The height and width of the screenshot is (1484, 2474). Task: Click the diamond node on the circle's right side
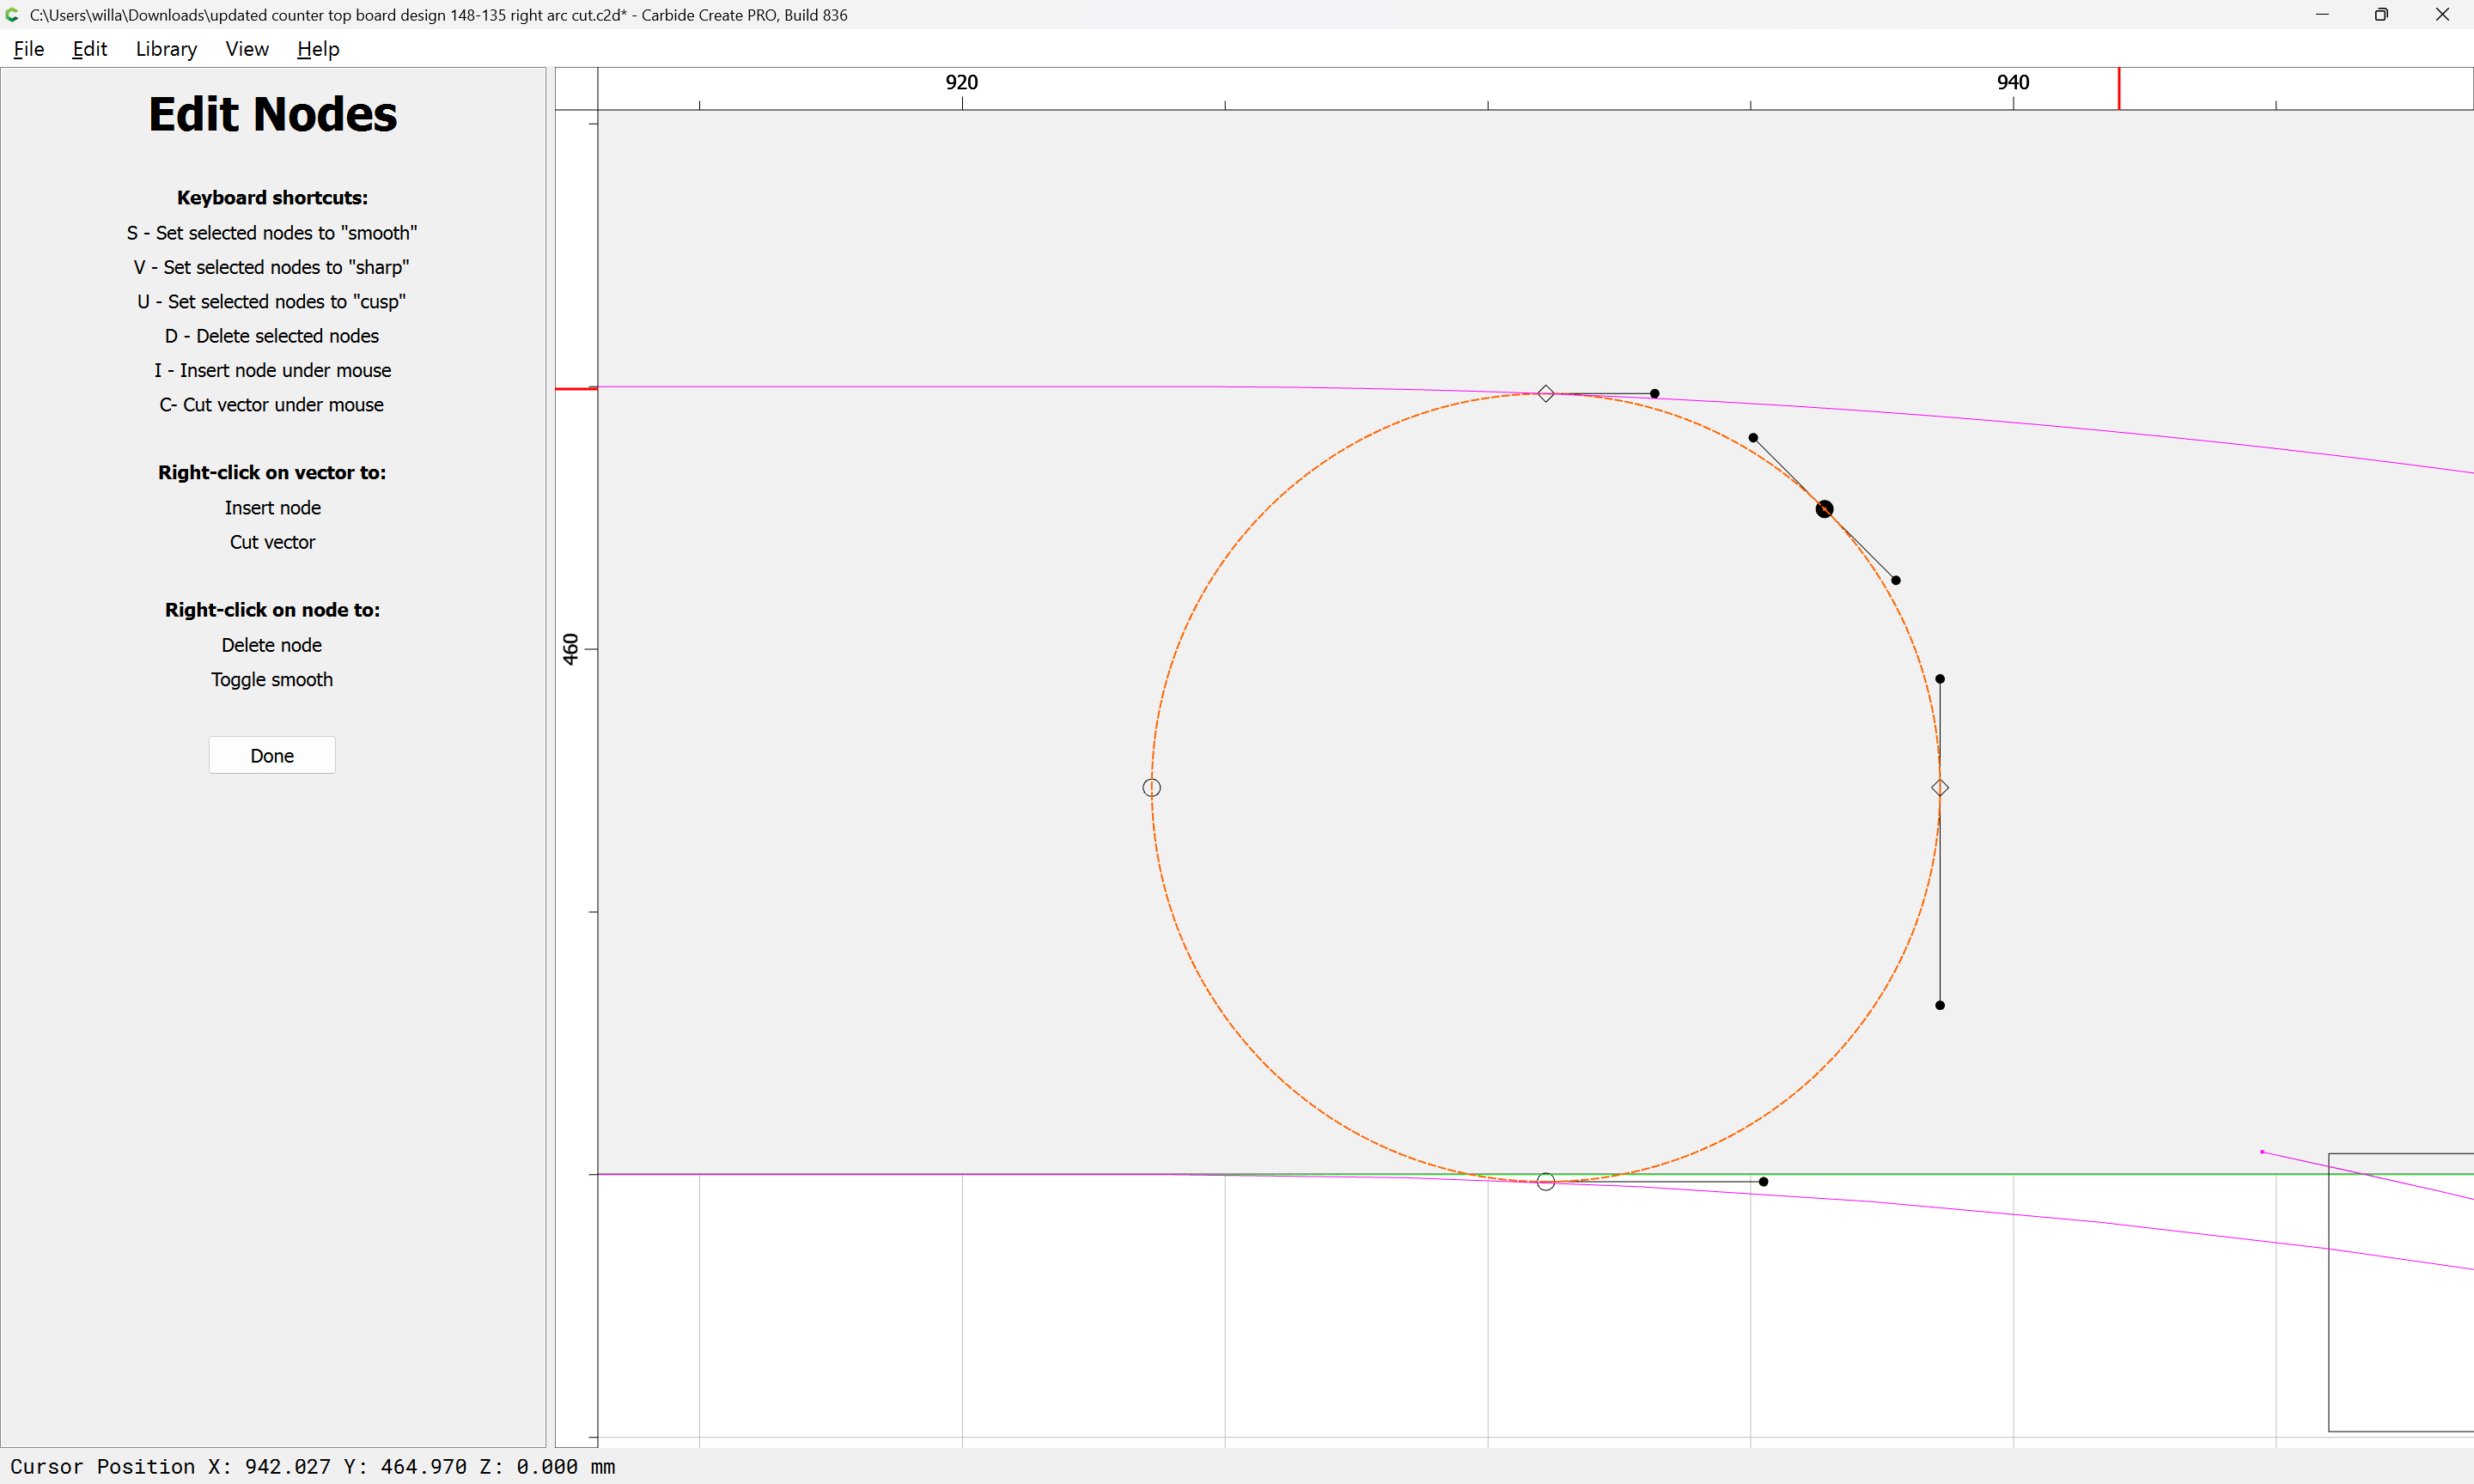tap(1940, 788)
